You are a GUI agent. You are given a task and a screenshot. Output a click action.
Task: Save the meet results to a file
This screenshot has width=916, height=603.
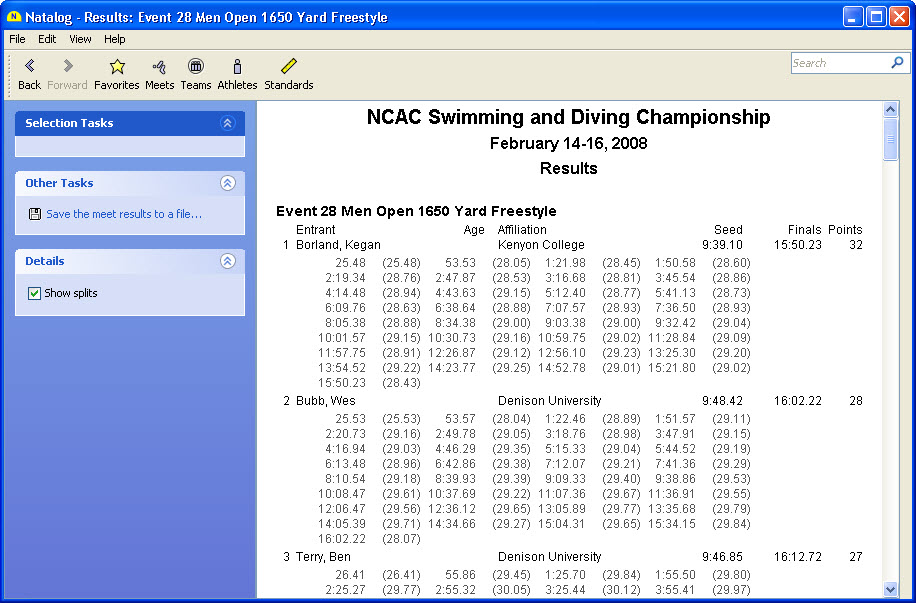pos(124,214)
